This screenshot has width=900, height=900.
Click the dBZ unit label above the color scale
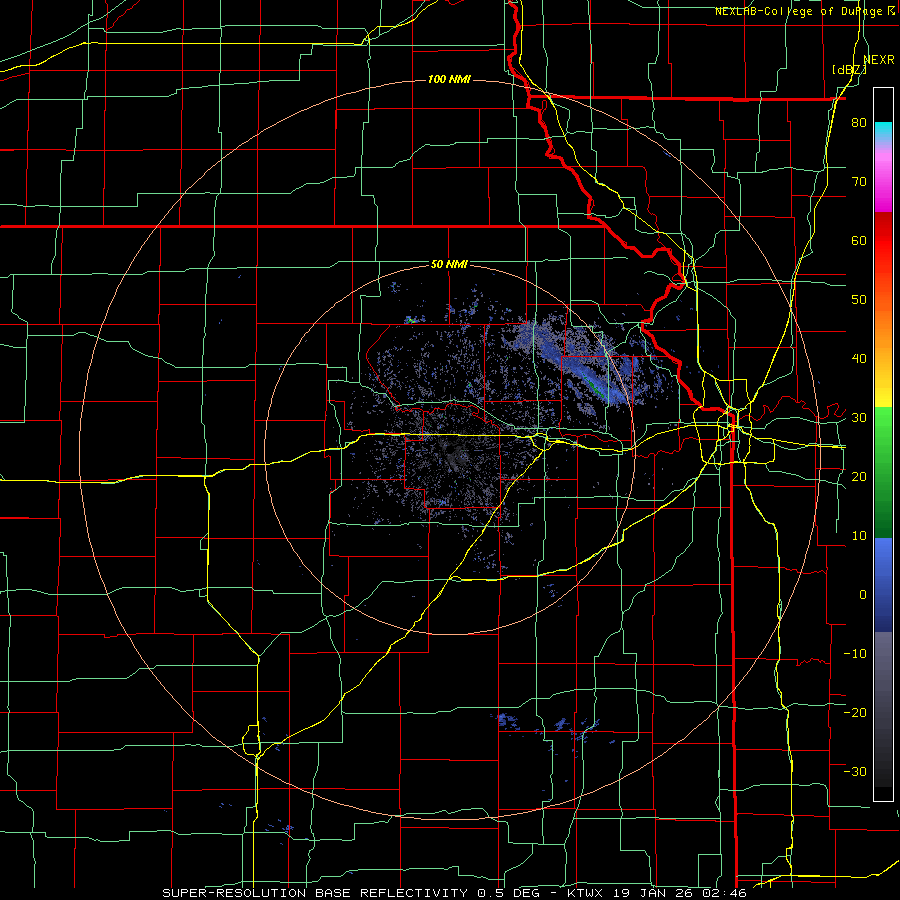(x=849, y=69)
